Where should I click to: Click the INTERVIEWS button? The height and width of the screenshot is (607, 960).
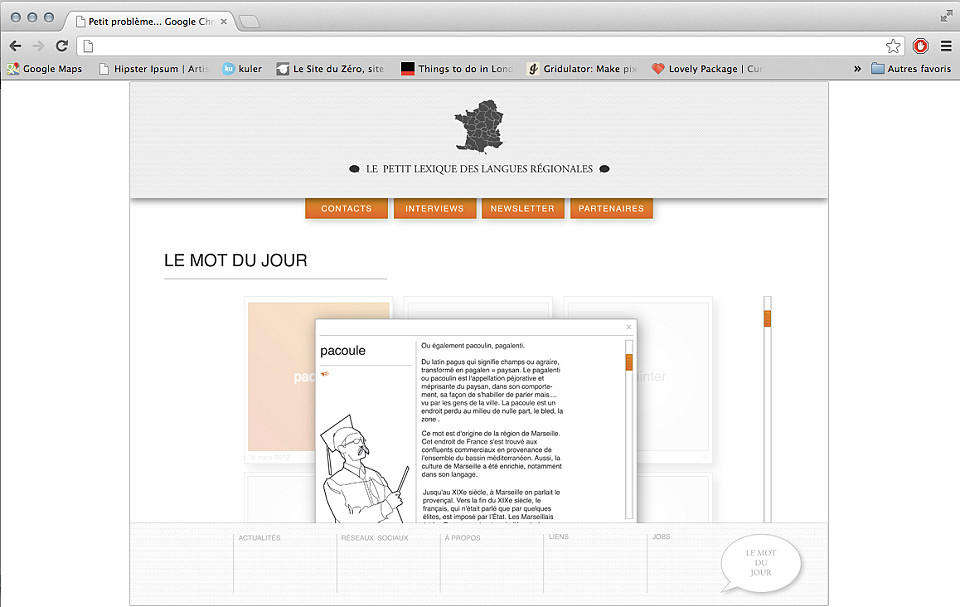tap(435, 208)
